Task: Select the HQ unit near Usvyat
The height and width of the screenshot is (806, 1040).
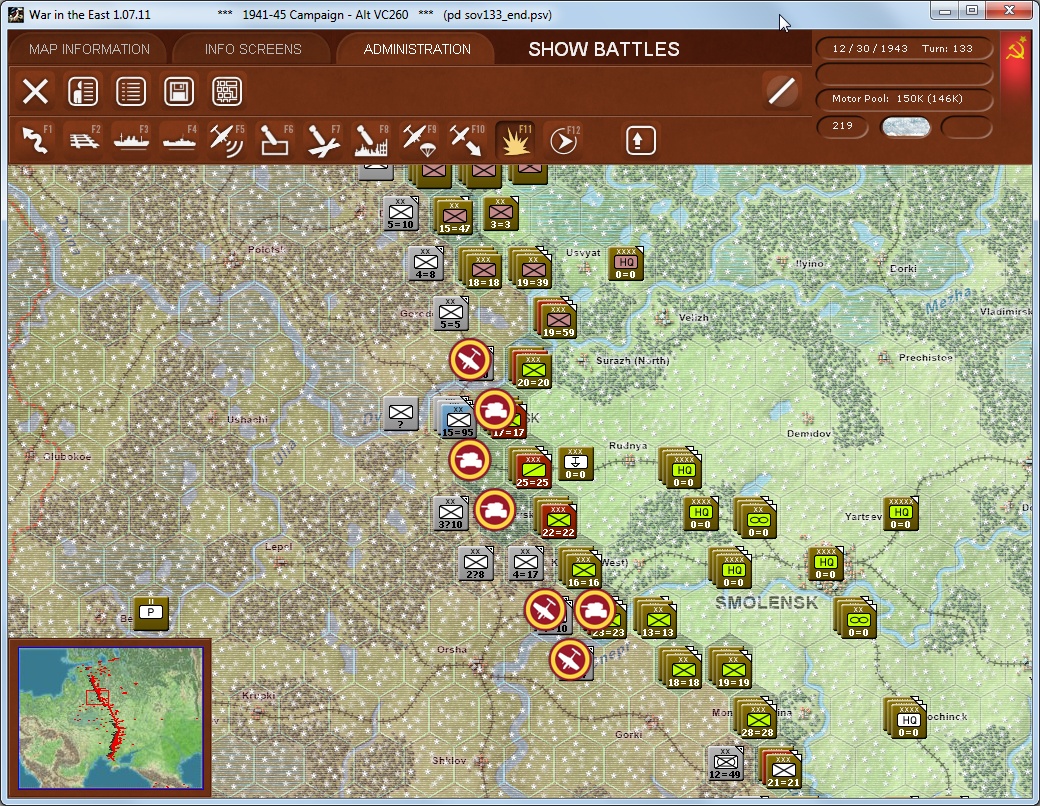Action: pyautogui.click(x=626, y=263)
